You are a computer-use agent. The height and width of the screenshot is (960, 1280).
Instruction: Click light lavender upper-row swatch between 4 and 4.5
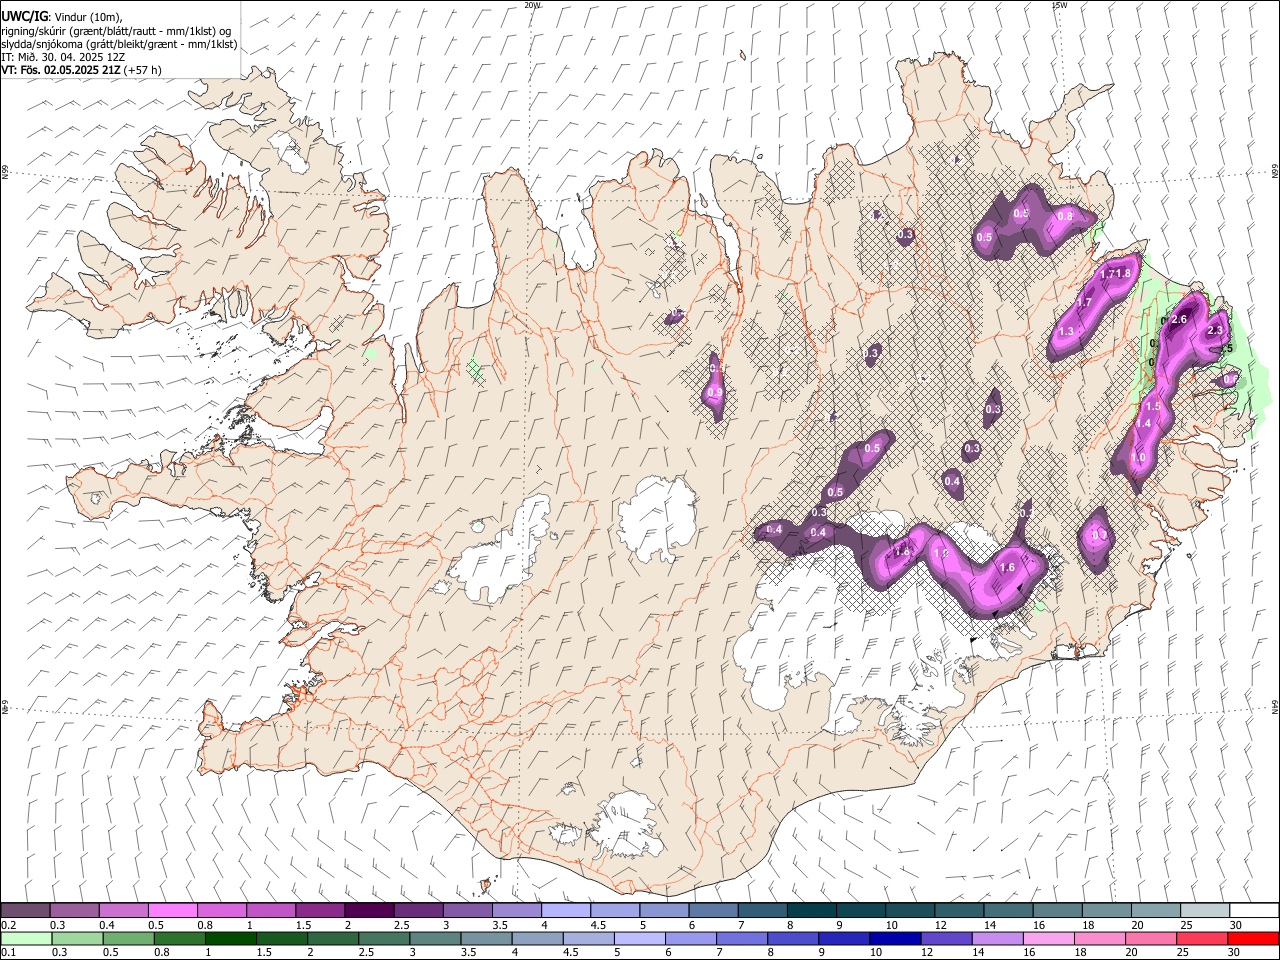tap(566, 910)
